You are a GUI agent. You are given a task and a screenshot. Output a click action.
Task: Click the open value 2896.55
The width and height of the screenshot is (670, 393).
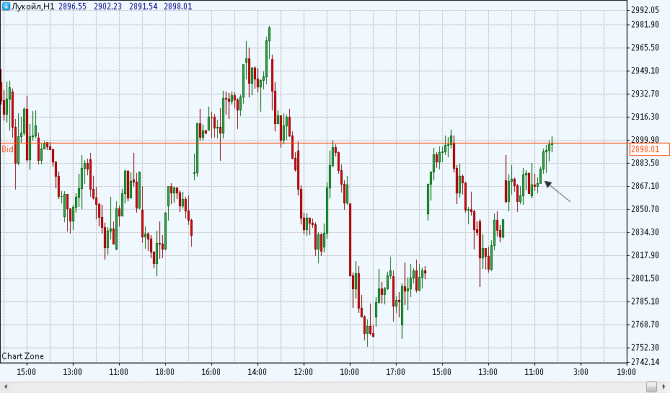pos(72,6)
